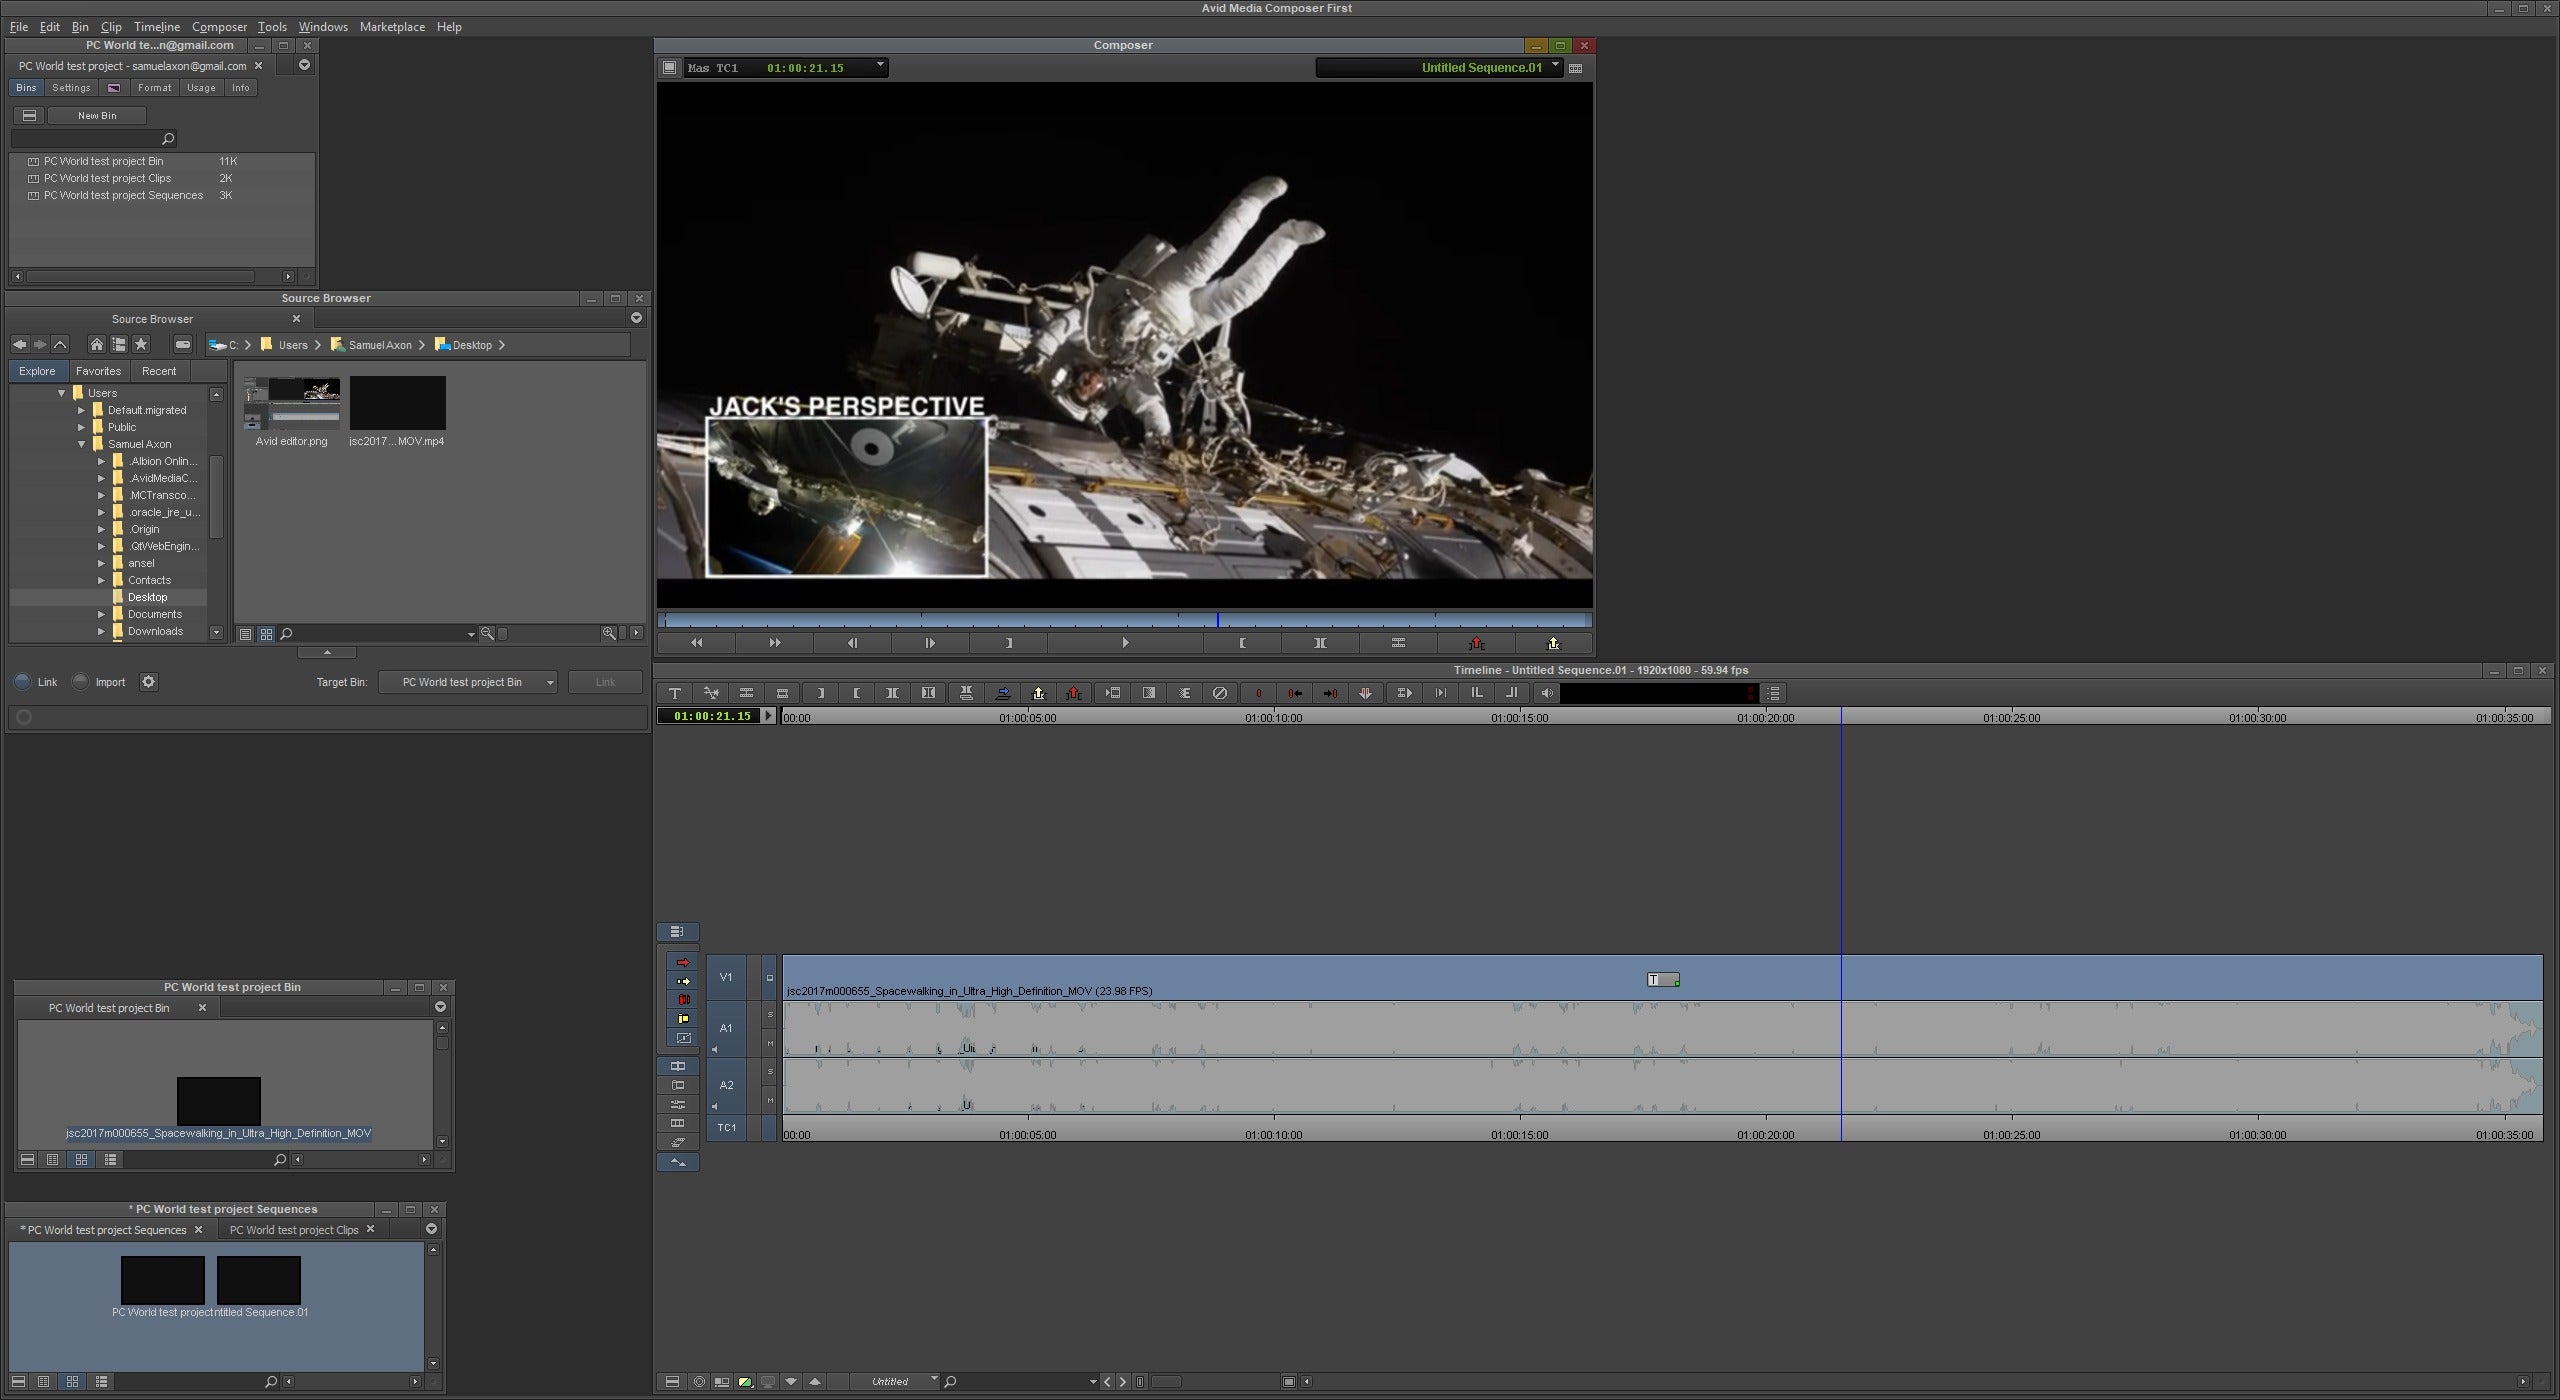Switch to the Settings tab in project window
The image size is (2560, 1400).
coord(71,88)
